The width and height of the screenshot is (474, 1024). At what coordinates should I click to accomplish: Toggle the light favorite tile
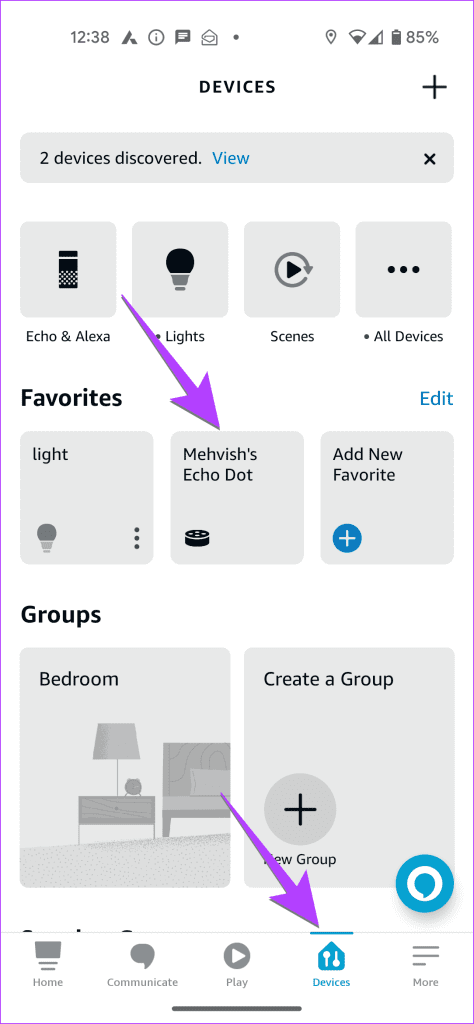87,497
